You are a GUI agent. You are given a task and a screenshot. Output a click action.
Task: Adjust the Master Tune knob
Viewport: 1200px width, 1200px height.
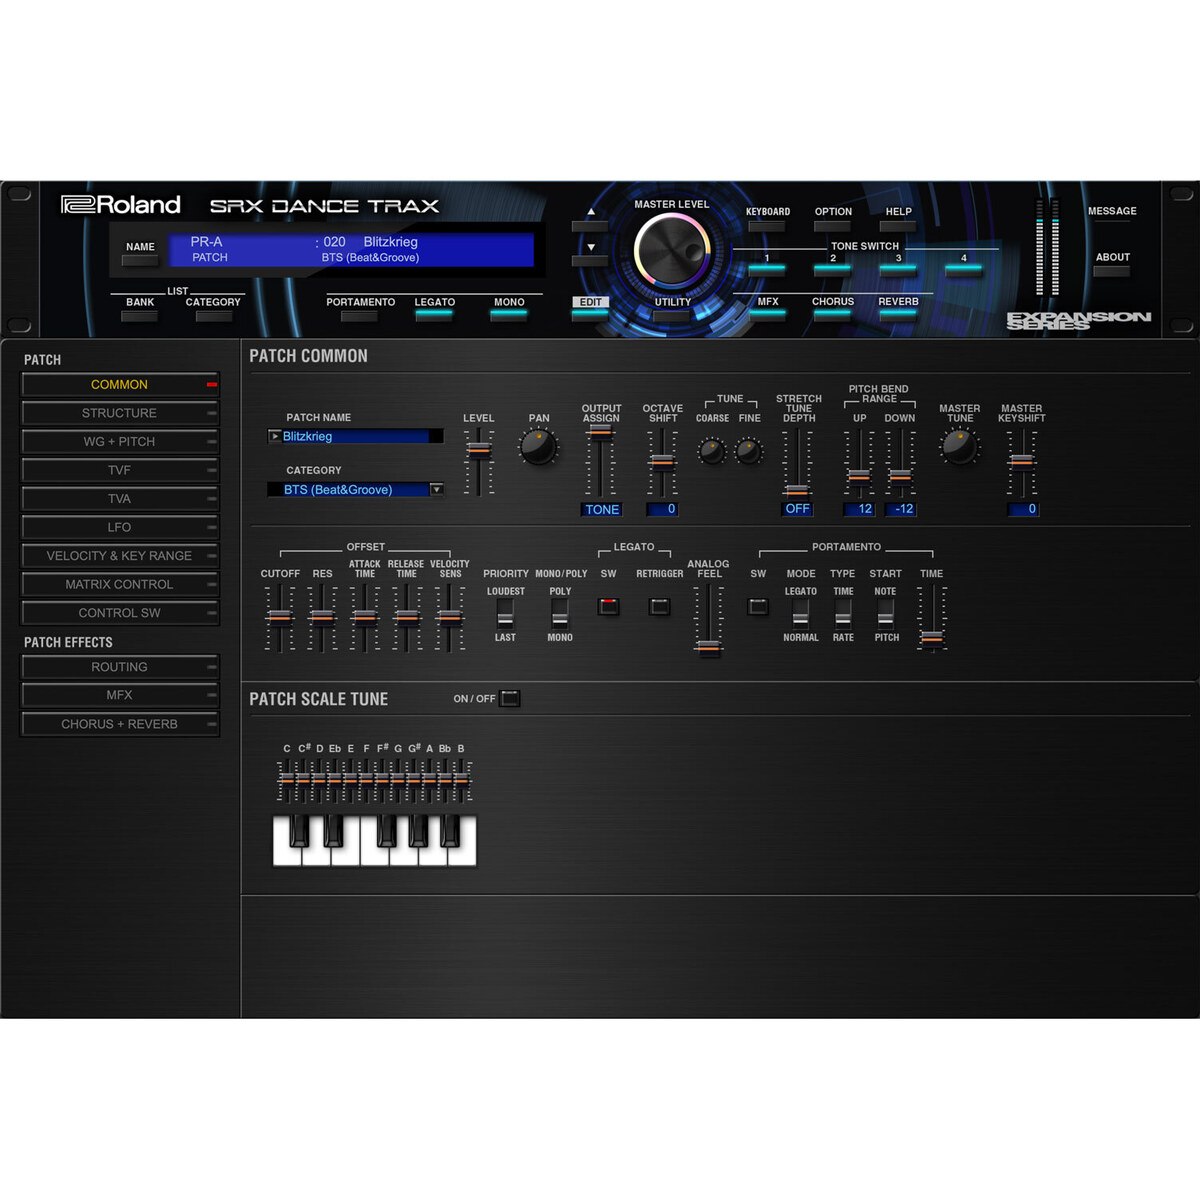click(x=959, y=446)
